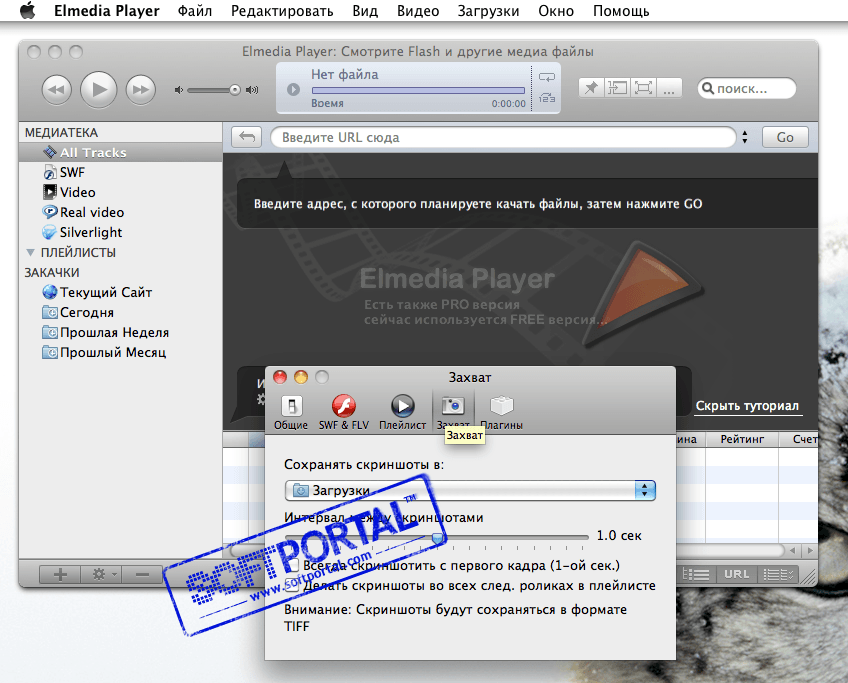Screen dimensions: 848x683
Task: Open the Файл menu
Action: 195,11
